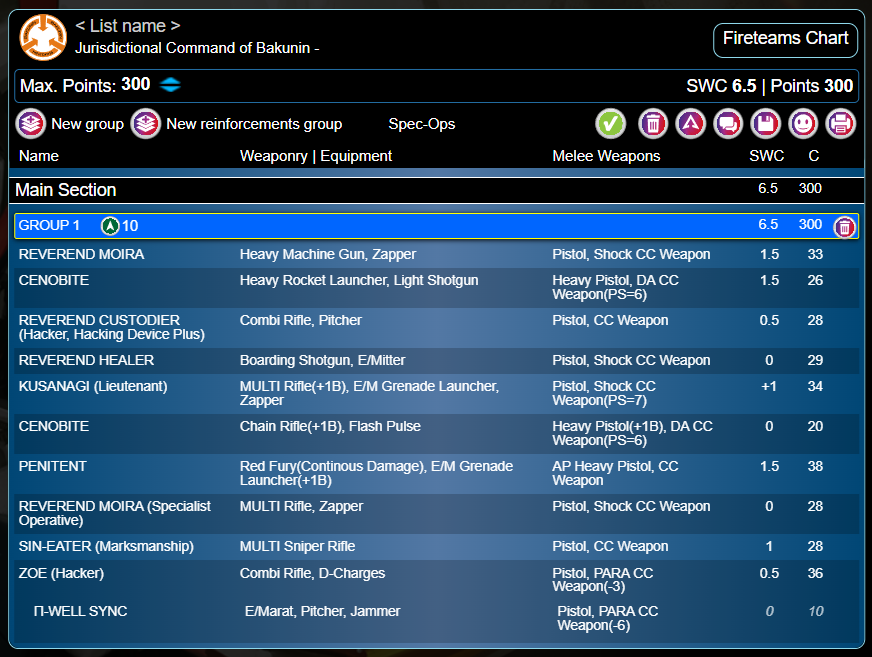Image resolution: width=872 pixels, height=657 pixels.
Task: Click 'AP Heavy Pistol, CC Weapon' text
Action: 615,473
